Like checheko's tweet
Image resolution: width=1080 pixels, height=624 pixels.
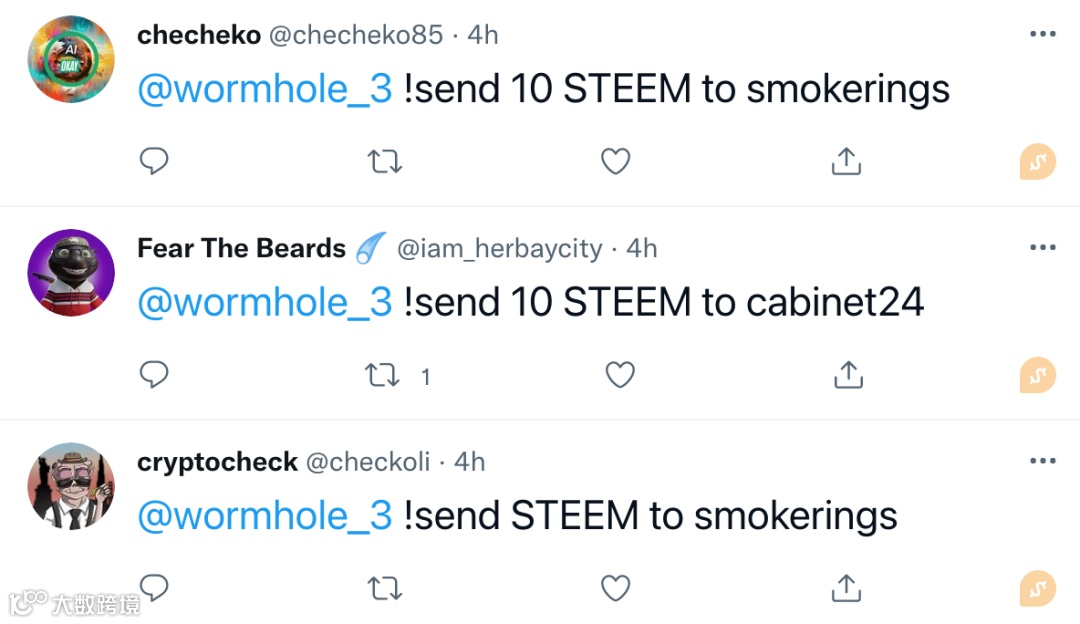pos(615,160)
